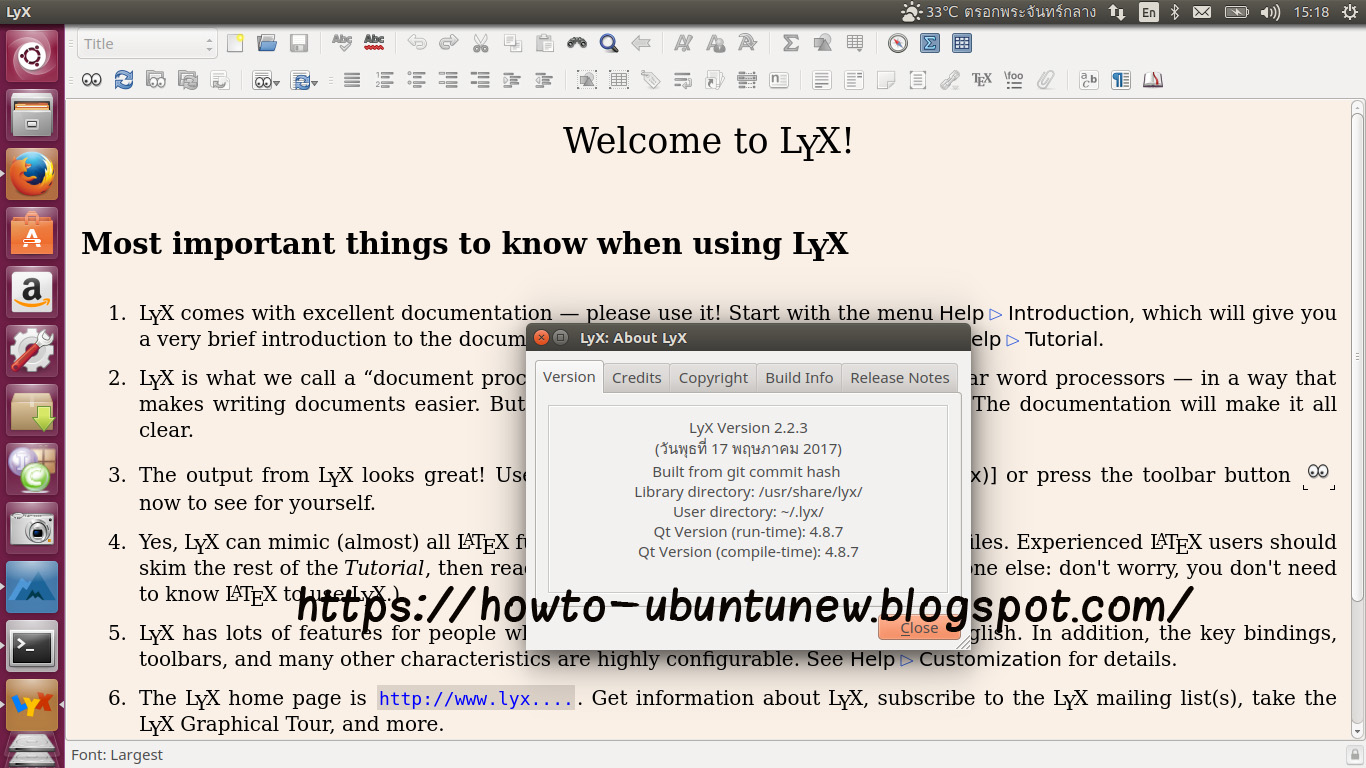
Task: Apply the default paragraph layout icon
Action: tap(352, 80)
